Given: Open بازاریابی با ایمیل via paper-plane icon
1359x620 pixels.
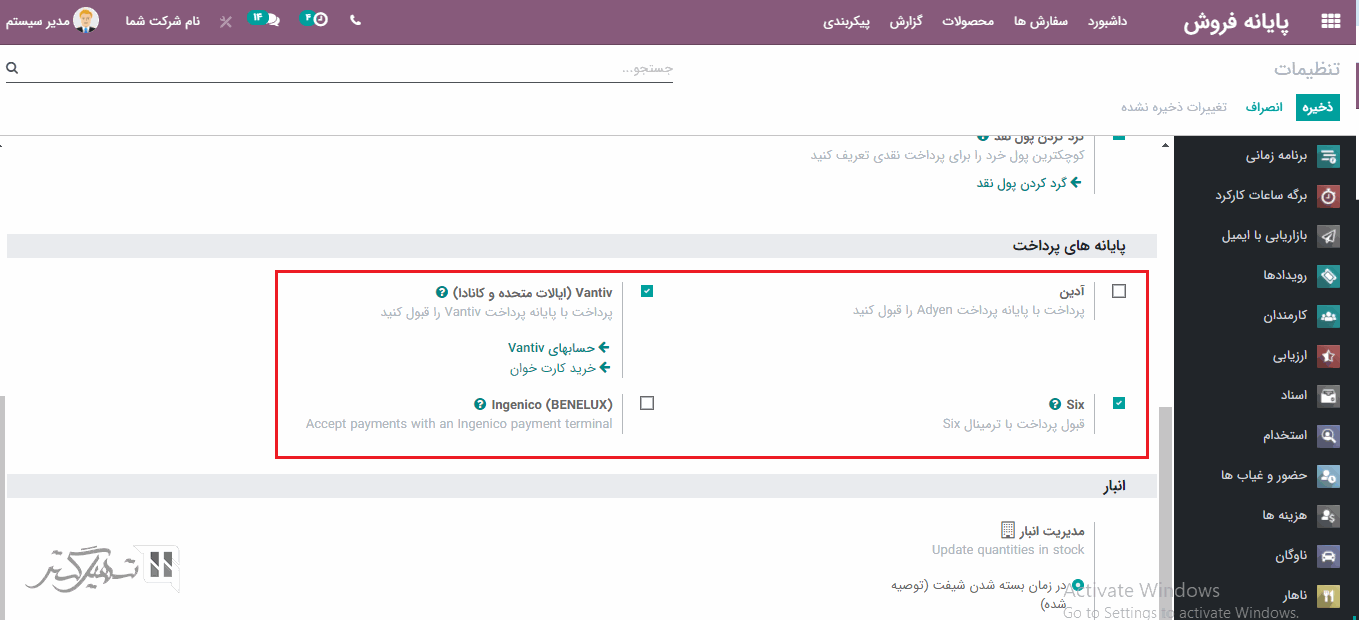Looking at the screenshot, I should [x=1328, y=236].
